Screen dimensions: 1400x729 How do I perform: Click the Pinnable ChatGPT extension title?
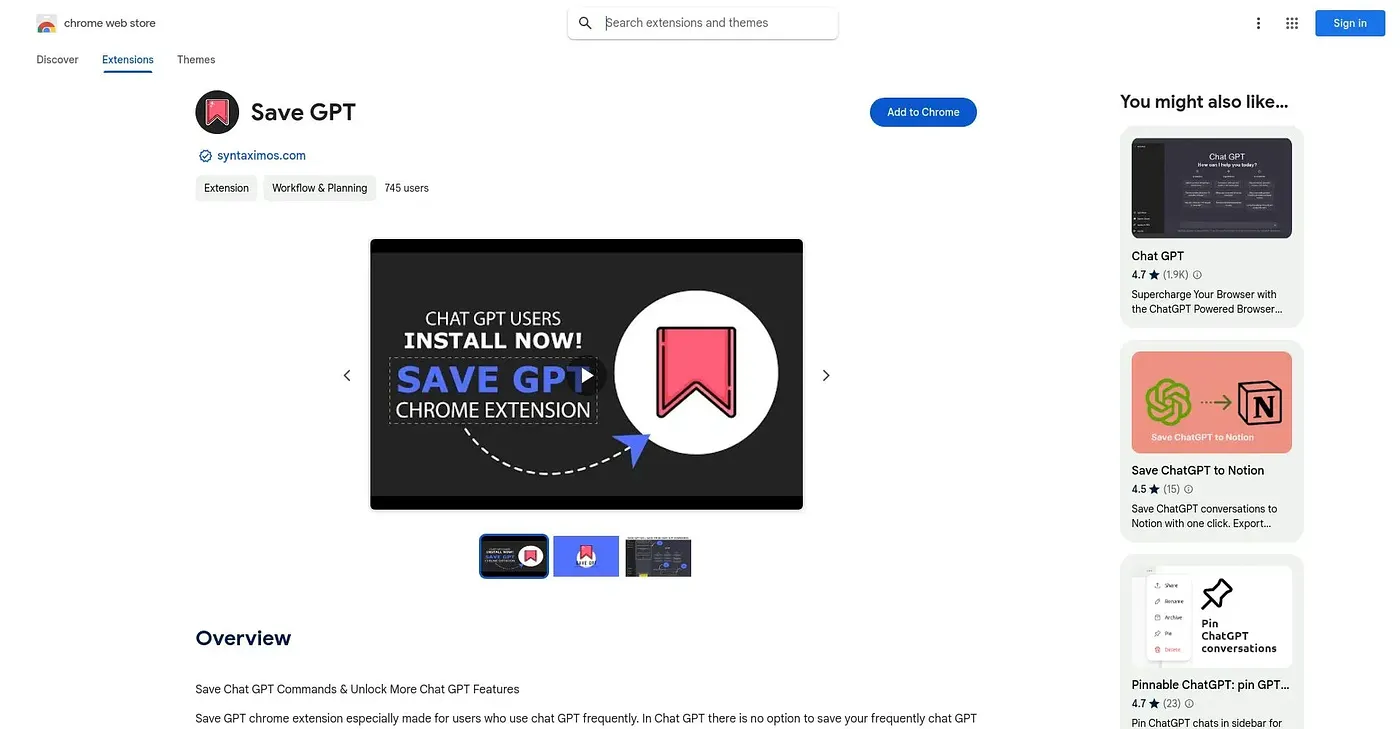click(1211, 685)
